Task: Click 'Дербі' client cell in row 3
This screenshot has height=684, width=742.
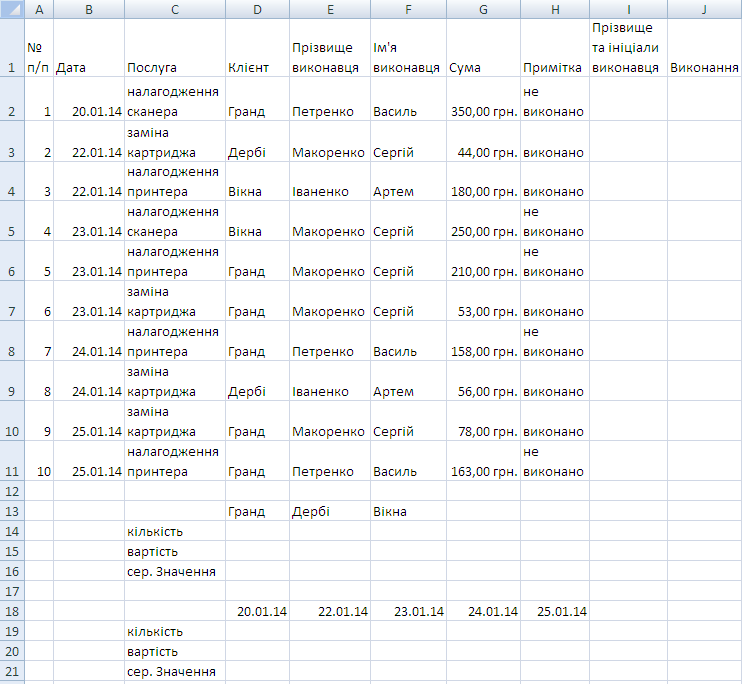Action: 257,141
